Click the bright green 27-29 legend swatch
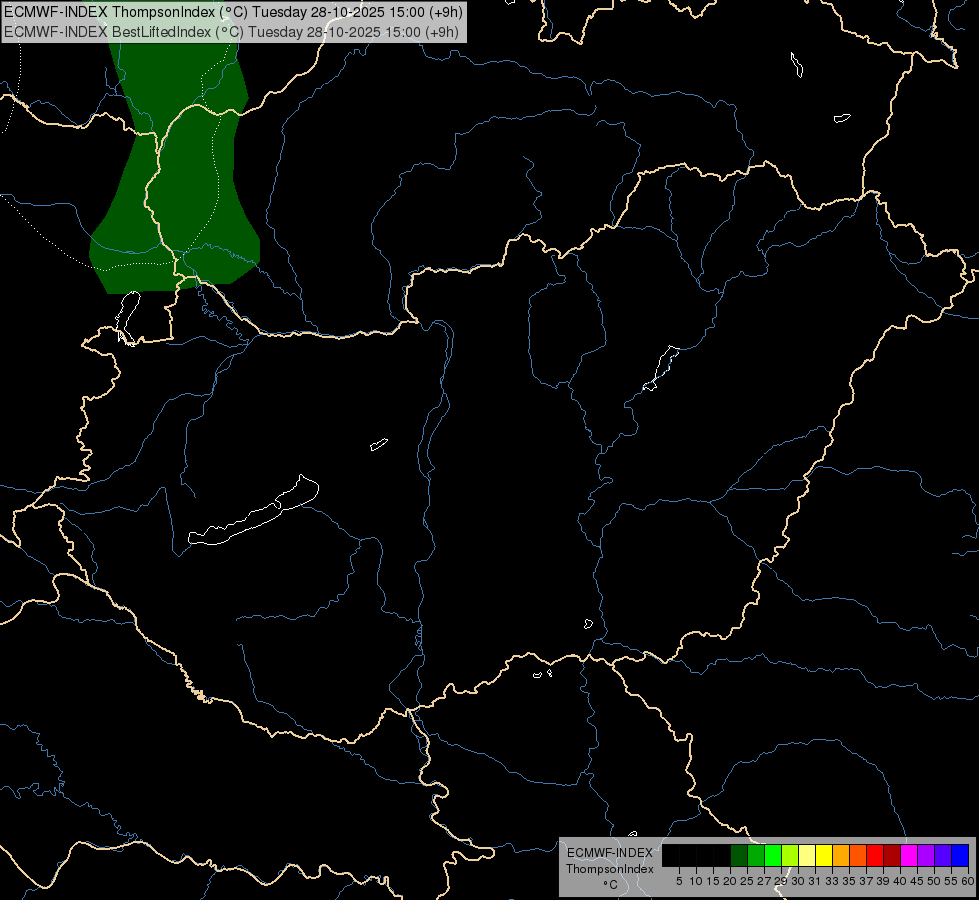 (773, 856)
